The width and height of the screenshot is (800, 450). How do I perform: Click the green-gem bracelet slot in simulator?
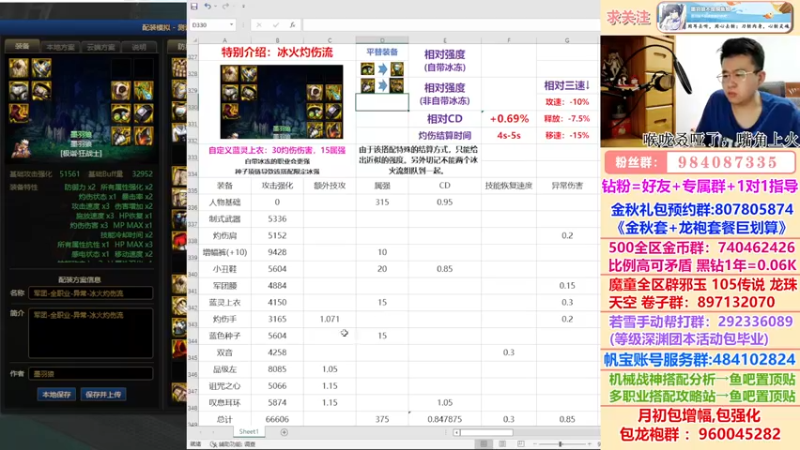(121, 113)
